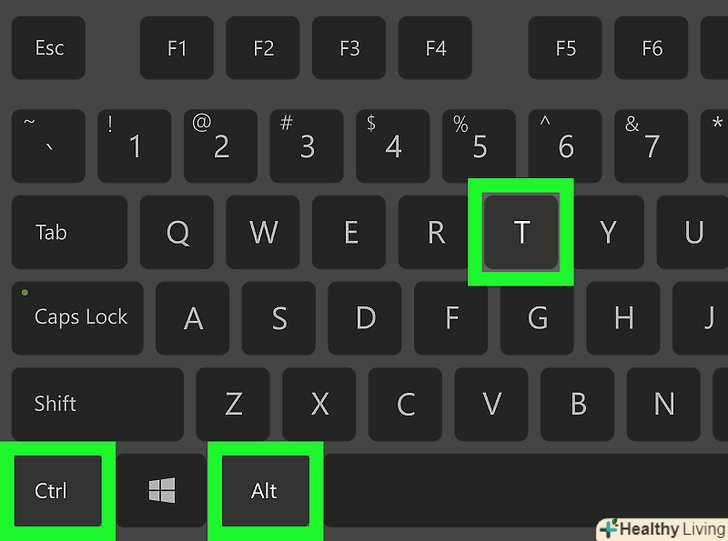Click the F1 function key
The height and width of the screenshot is (541, 728).
177,48
